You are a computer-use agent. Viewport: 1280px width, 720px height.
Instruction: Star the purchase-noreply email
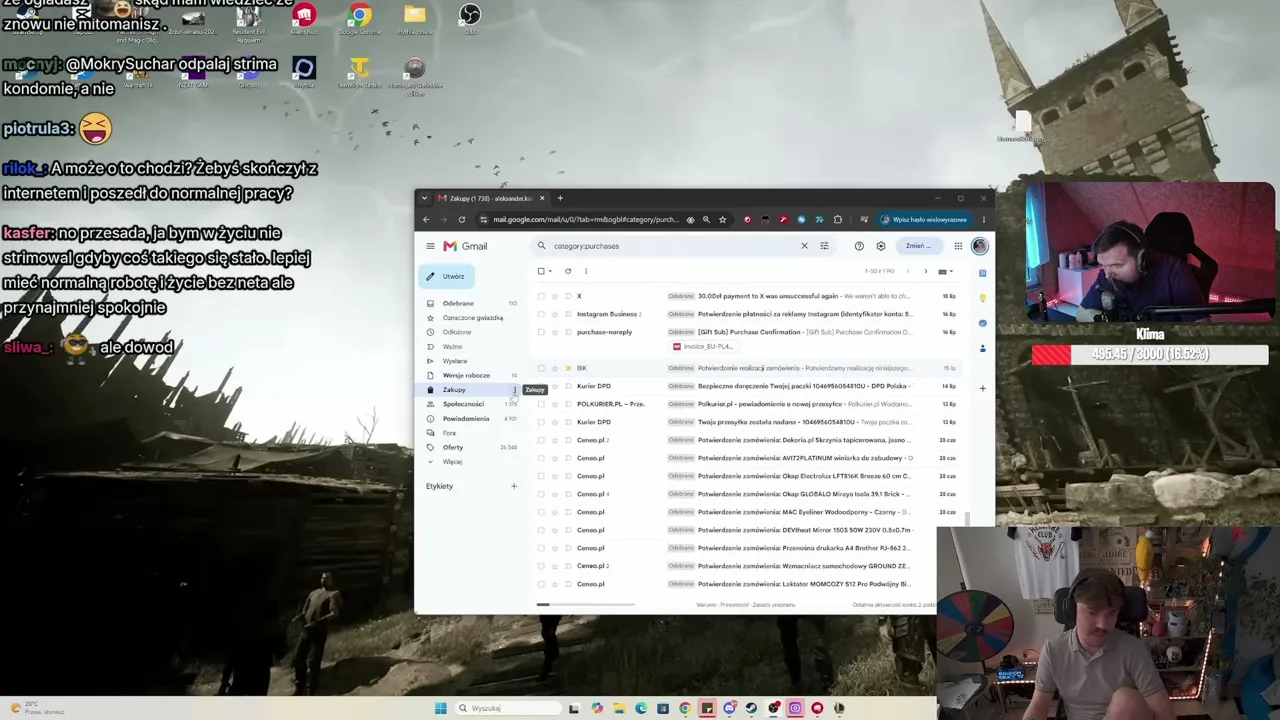tap(555, 332)
